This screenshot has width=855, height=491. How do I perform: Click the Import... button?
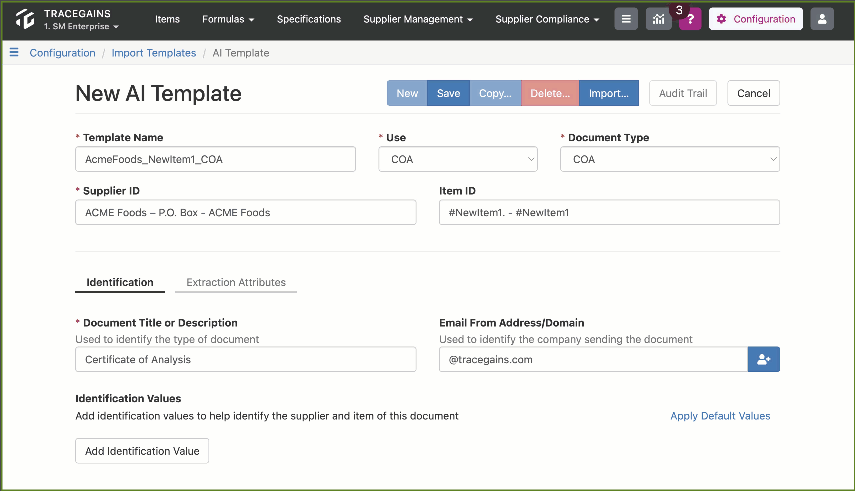point(609,93)
